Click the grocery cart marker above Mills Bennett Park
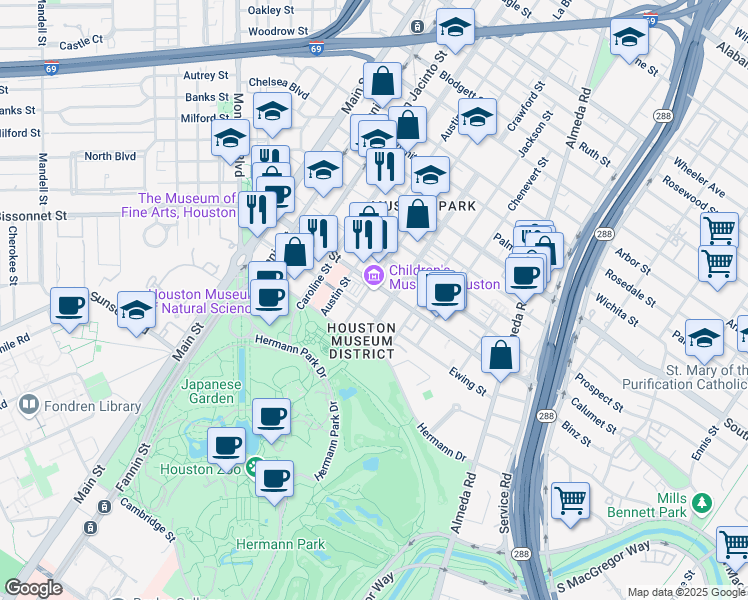Viewport: 748px width, 600px height. pos(571,502)
